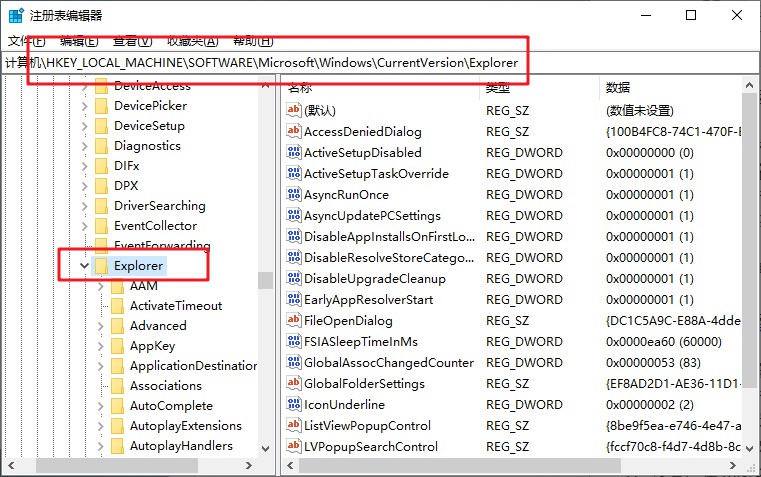Click the tree pane vertical scrollbar thumb
This screenshot has height=477, width=761.
point(265,280)
